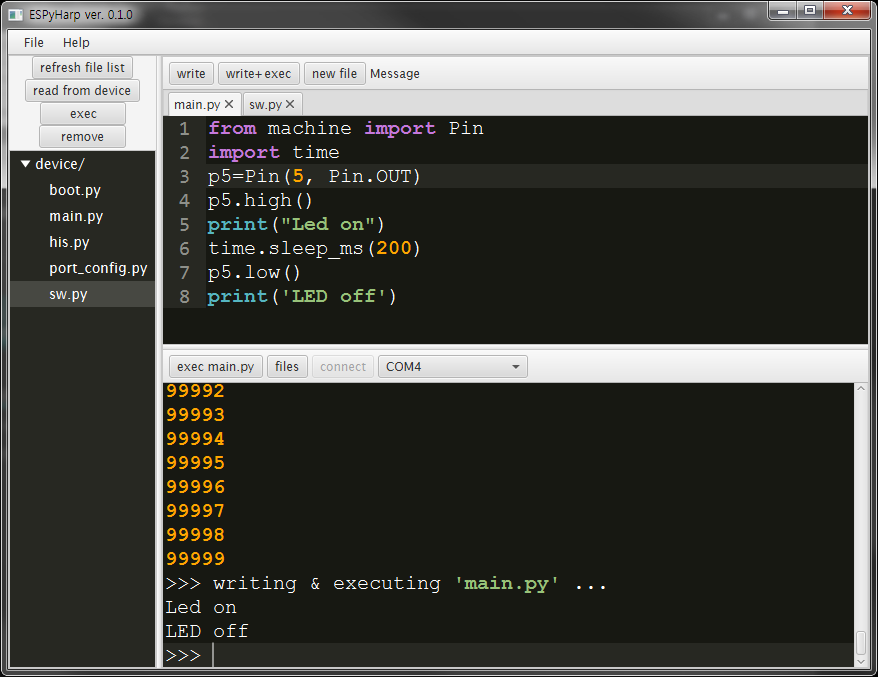The height and width of the screenshot is (677, 878).
Task: Click the Message label in toolbar
Action: 395,74
